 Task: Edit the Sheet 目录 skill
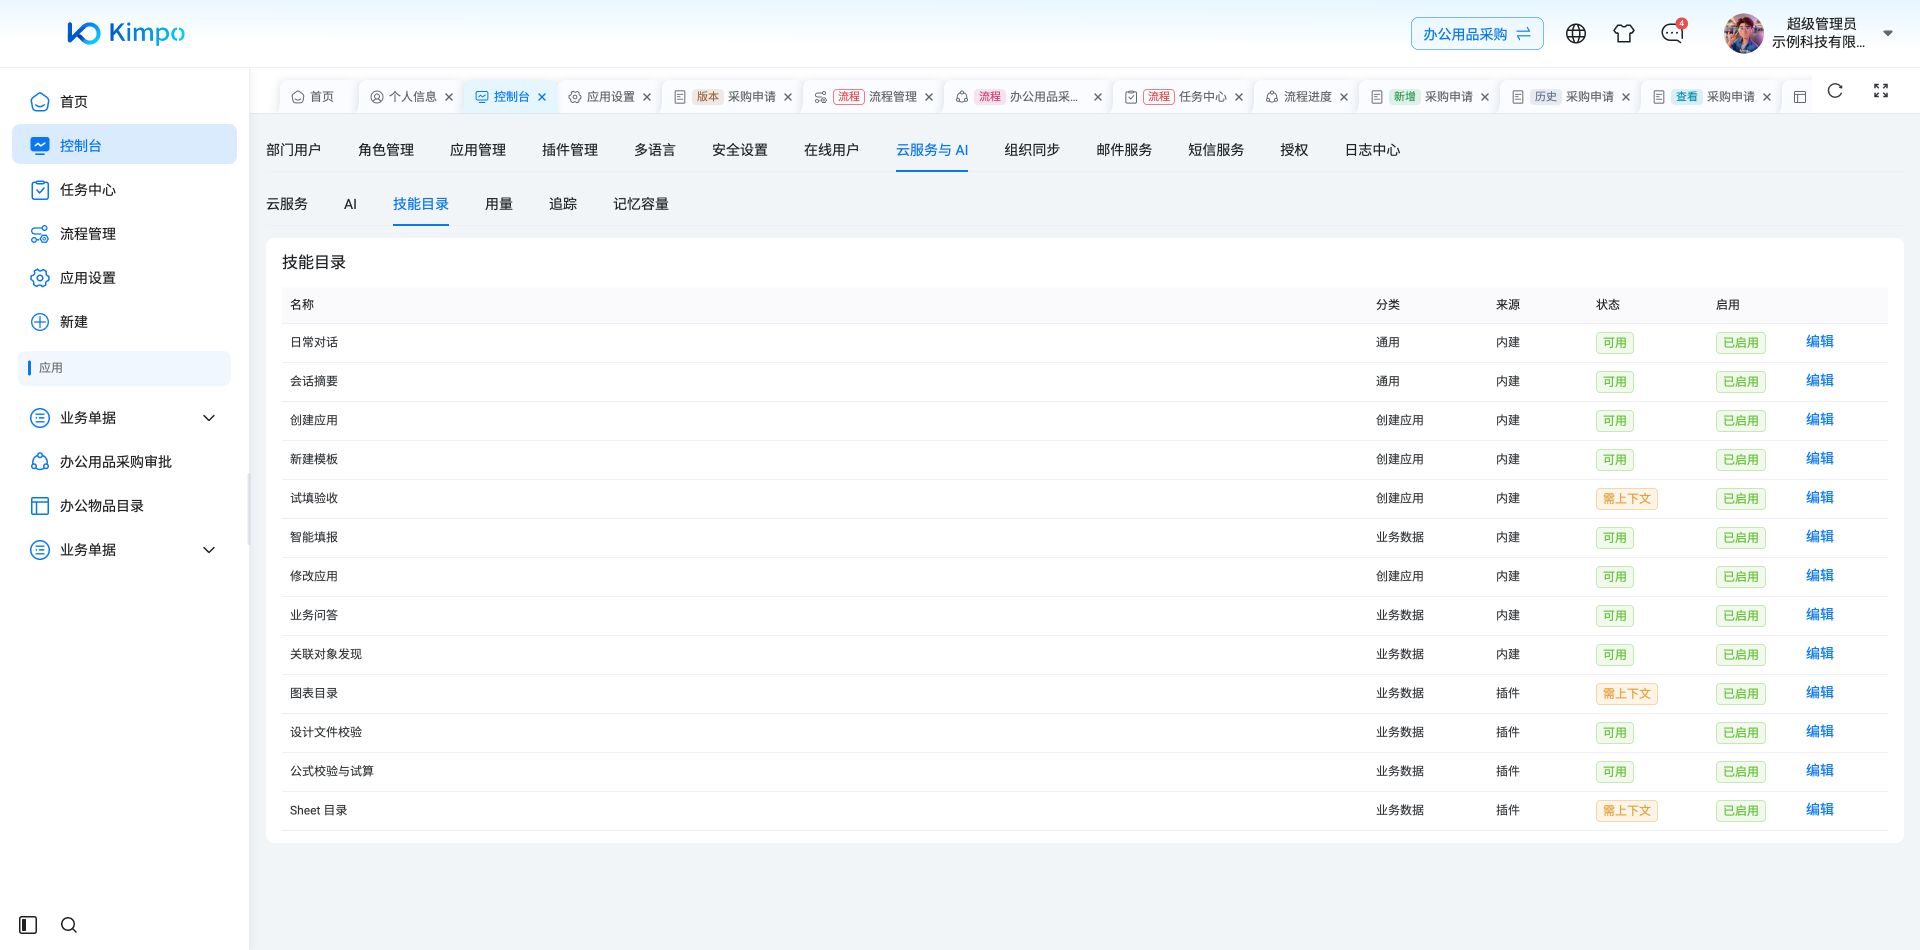point(1820,810)
